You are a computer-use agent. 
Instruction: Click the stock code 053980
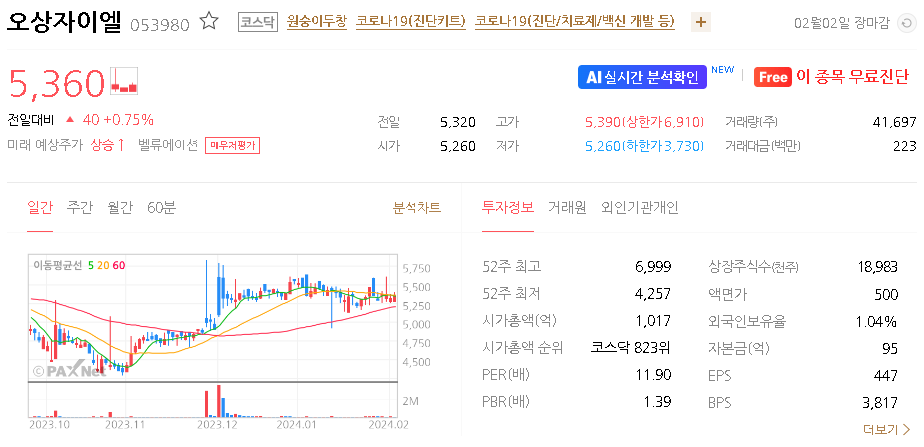pyautogui.click(x=160, y=25)
